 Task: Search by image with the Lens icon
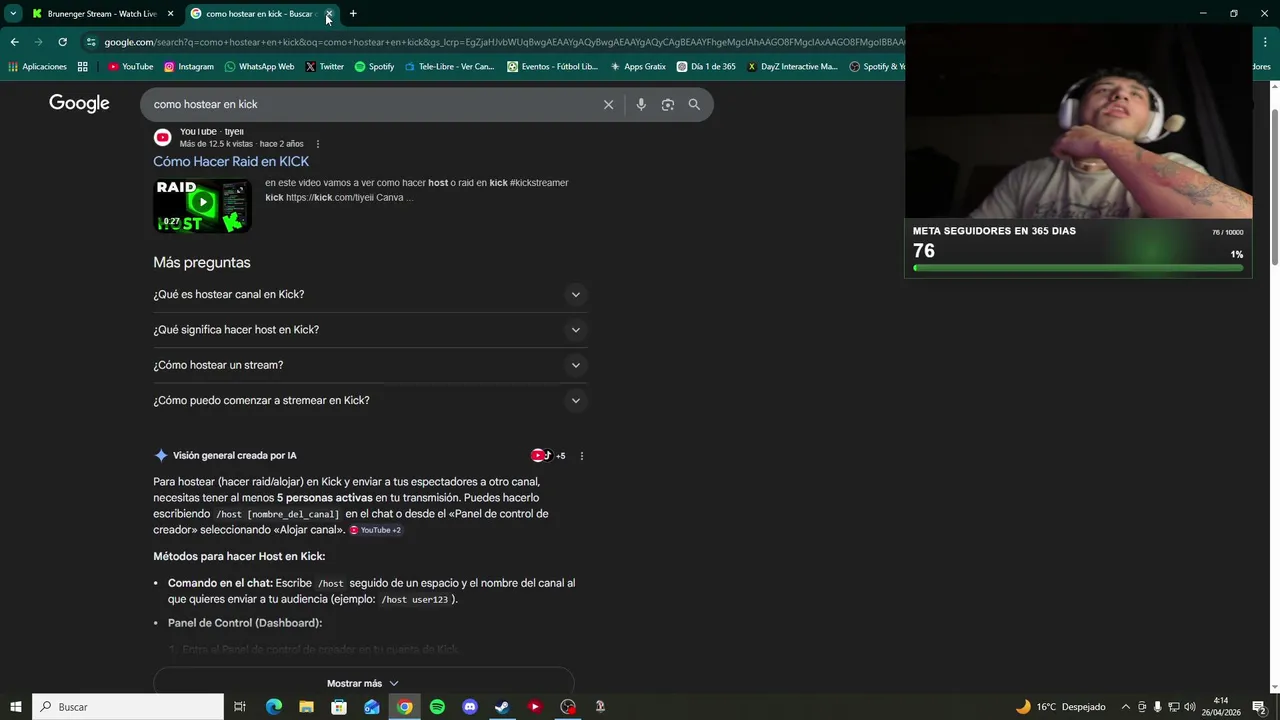tap(668, 104)
